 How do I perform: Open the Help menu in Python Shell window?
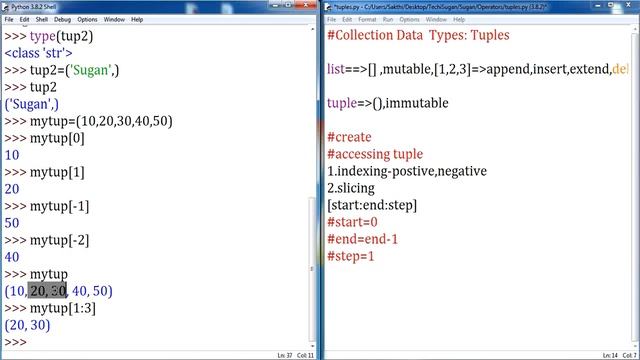tap(137, 20)
